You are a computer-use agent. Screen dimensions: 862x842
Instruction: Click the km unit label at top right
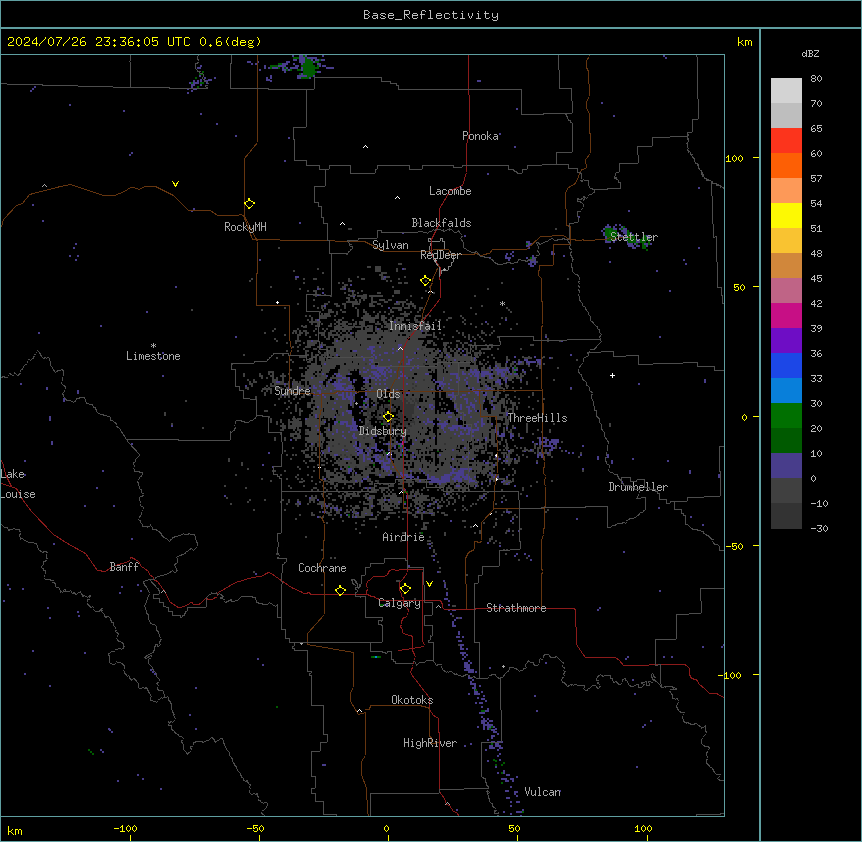click(744, 42)
